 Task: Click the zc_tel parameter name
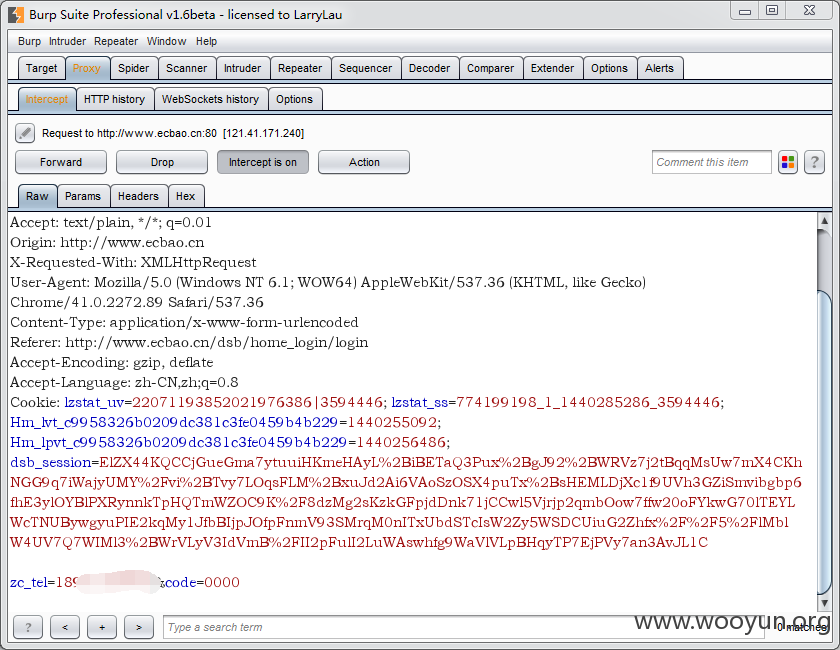click(x=28, y=582)
